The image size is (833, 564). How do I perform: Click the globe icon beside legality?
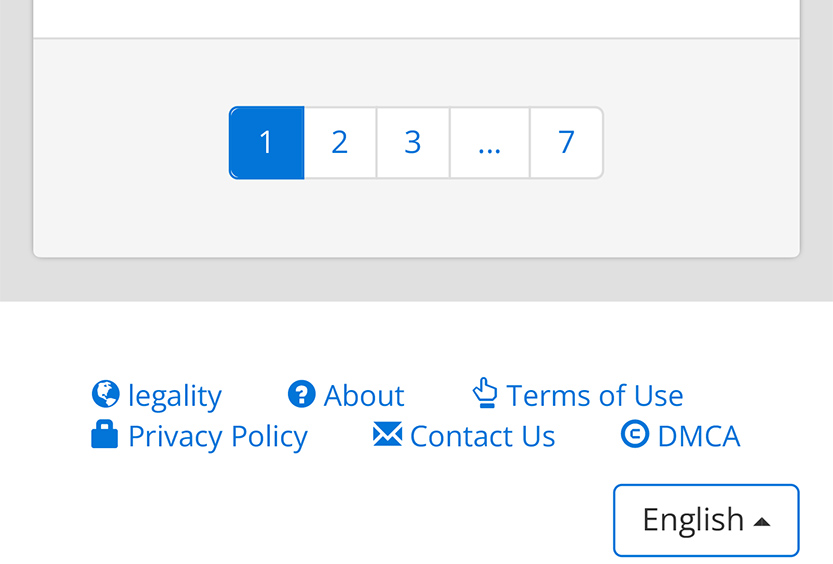point(105,394)
